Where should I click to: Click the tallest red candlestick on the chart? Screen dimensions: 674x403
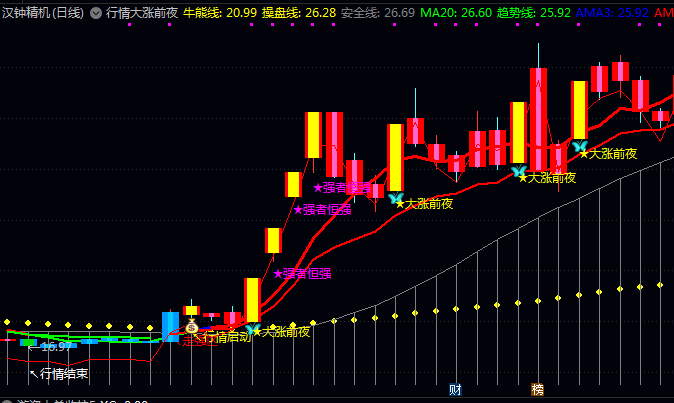[538, 119]
